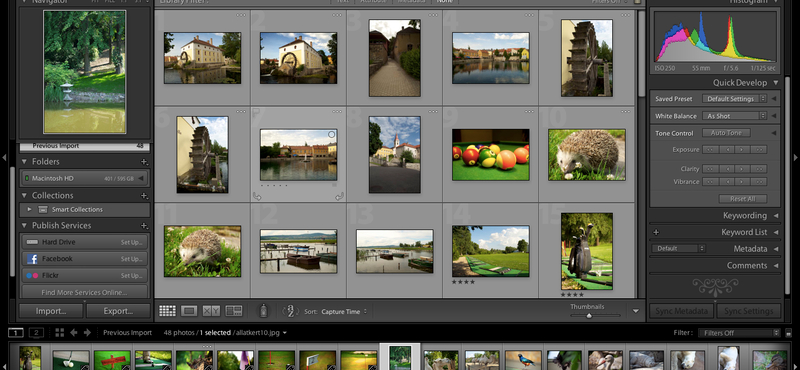Image resolution: width=800 pixels, height=370 pixels.
Task: Add a collection with the plus icon
Action: coord(144,195)
